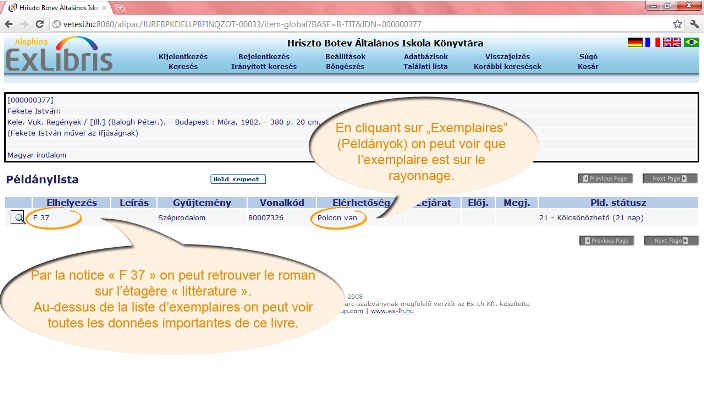Click the browser address bar

359,24
